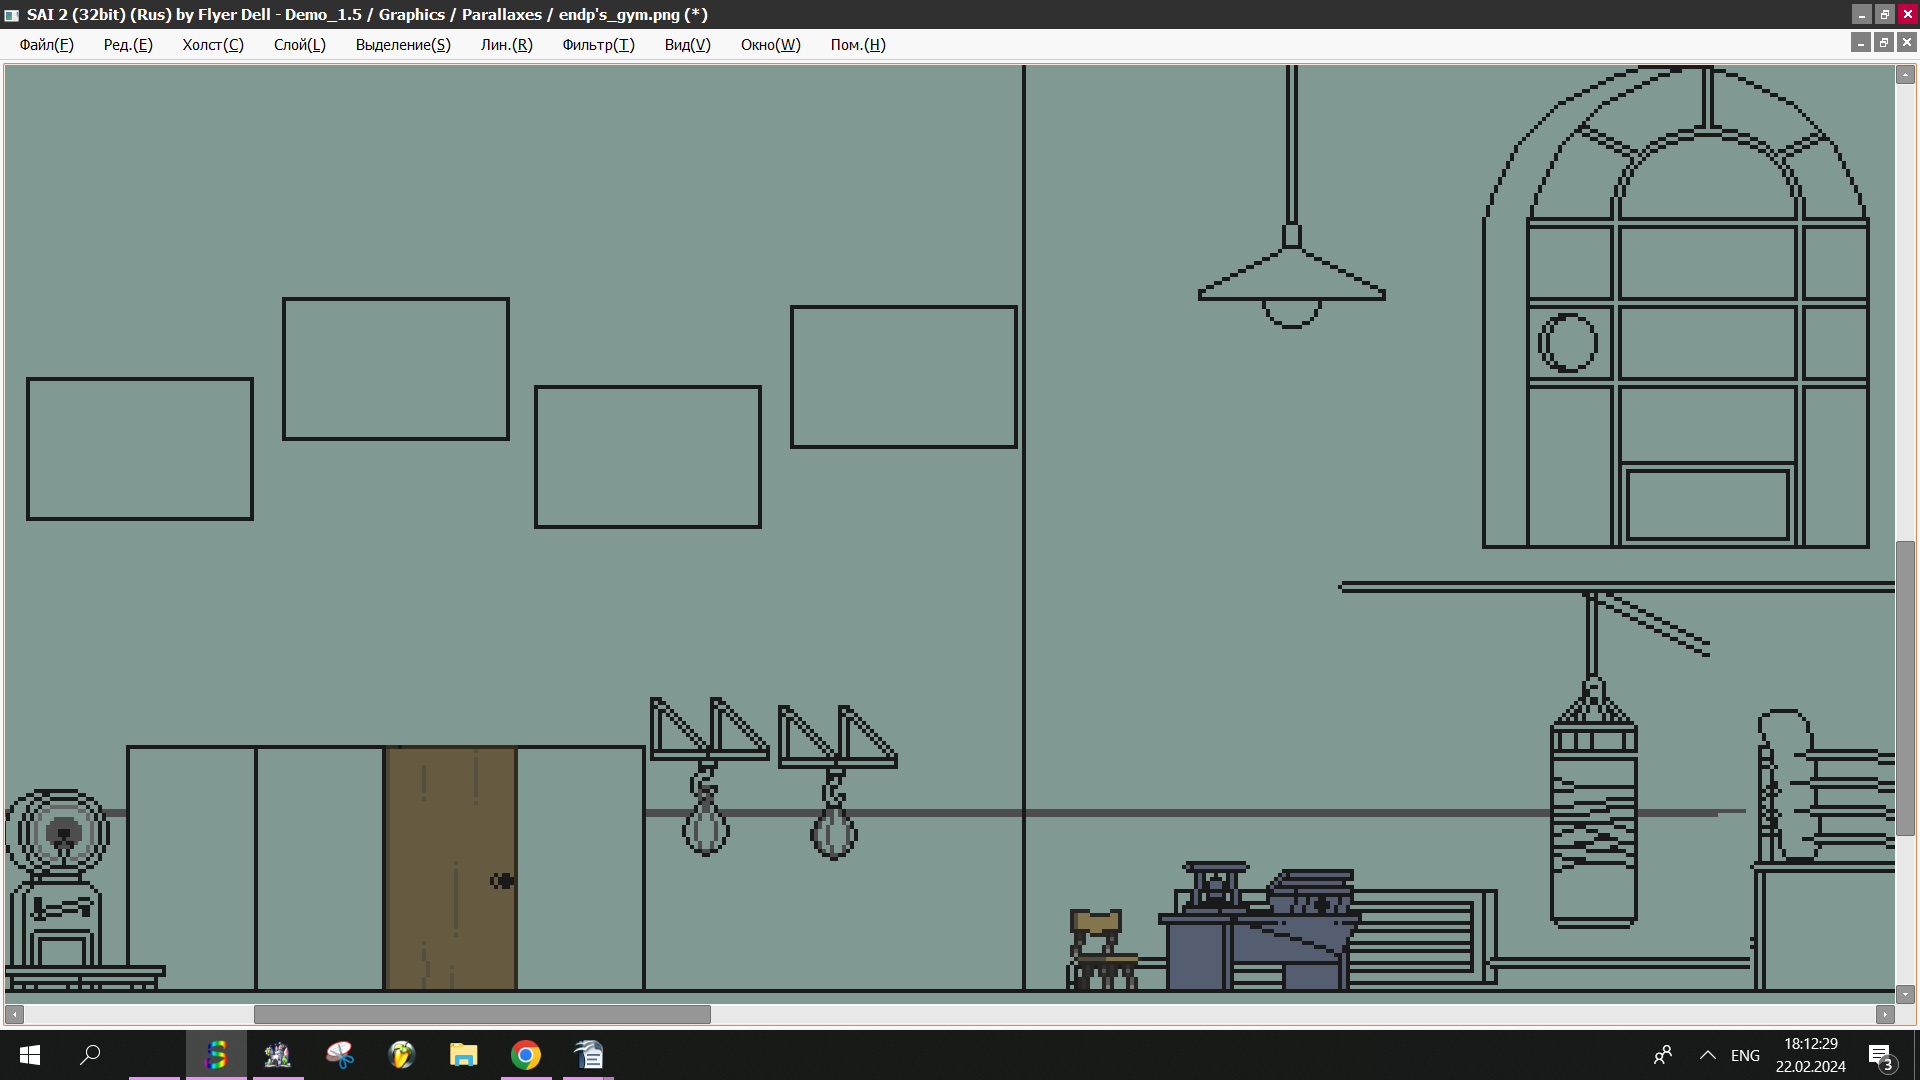Click the ENG language indicator

click(x=1745, y=1055)
